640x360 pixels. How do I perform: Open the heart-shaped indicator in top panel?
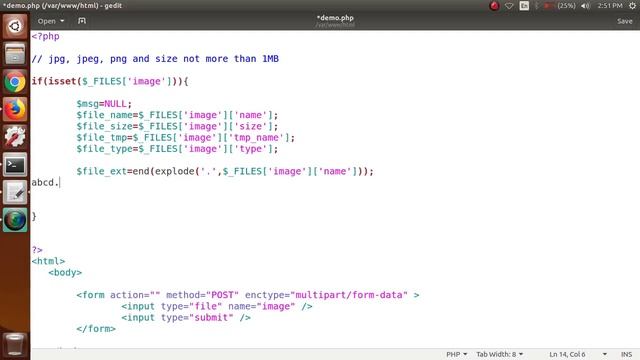pos(509,6)
